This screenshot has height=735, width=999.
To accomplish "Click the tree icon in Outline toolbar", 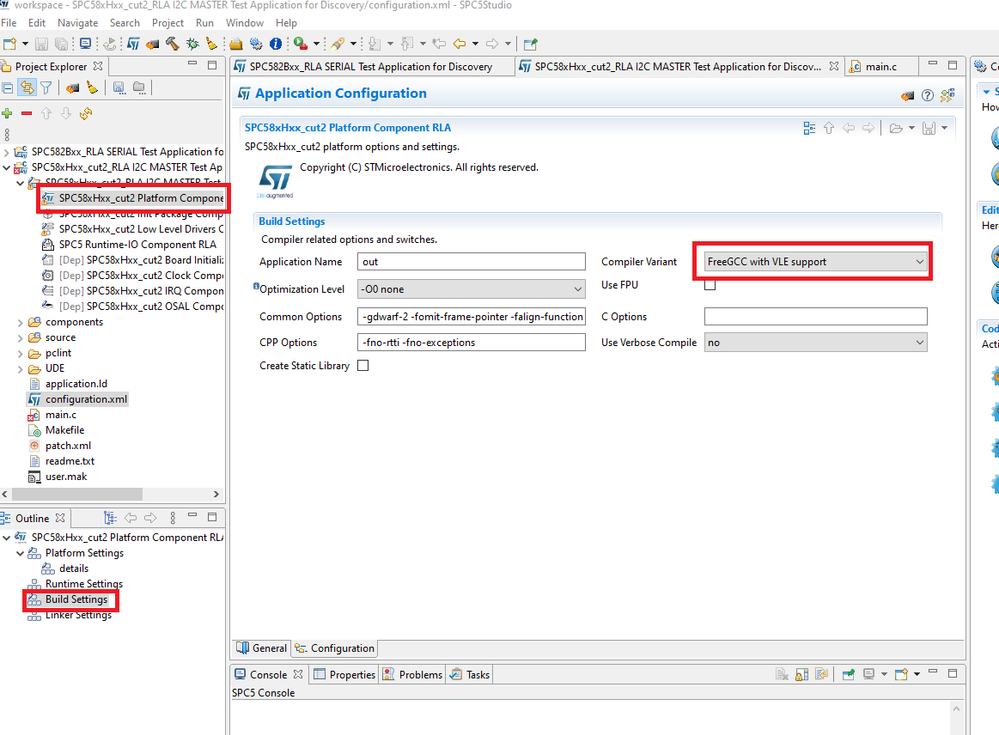I will coord(110,518).
